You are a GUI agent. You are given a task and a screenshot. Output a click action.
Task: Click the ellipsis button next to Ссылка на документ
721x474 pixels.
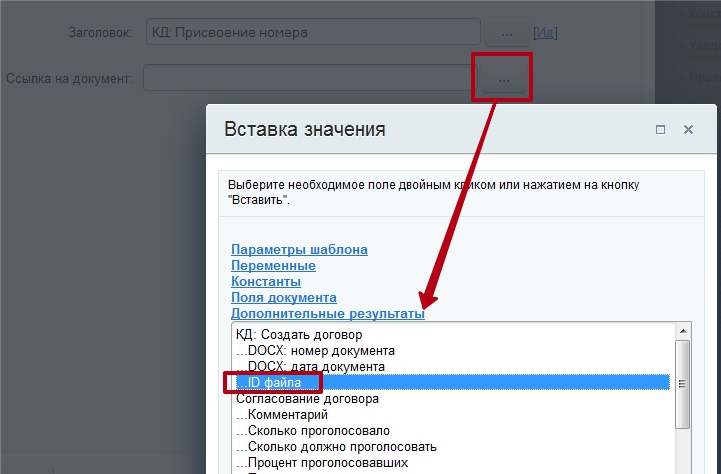pos(503,78)
